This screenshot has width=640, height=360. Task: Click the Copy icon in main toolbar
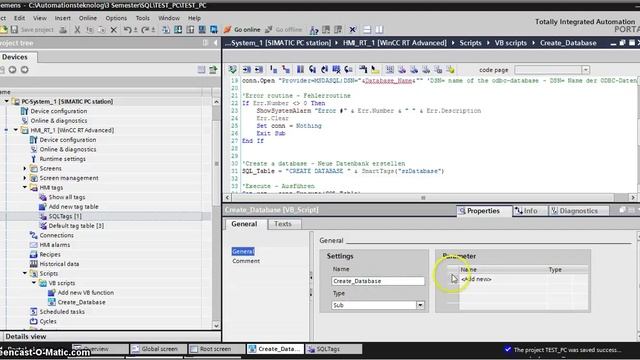[x=90, y=29]
